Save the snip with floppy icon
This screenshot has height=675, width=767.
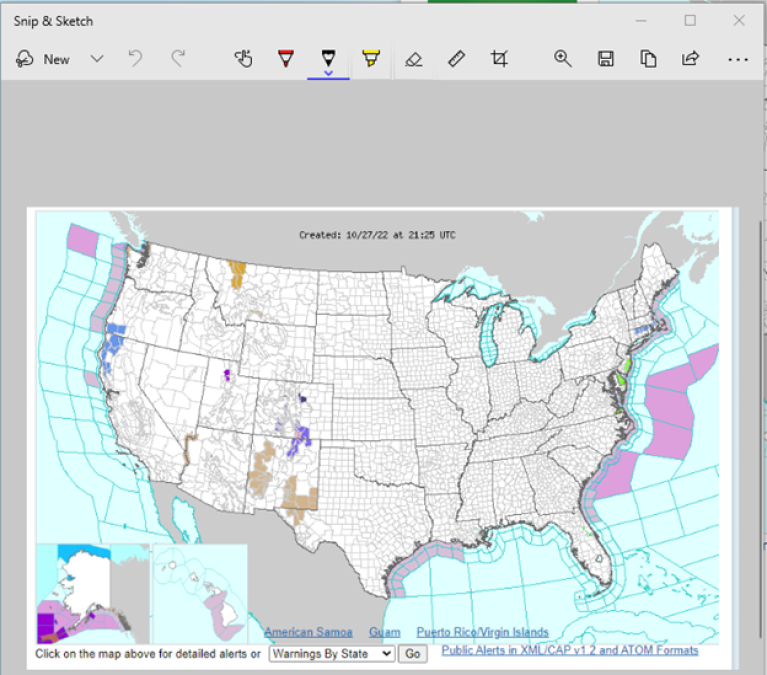click(606, 59)
